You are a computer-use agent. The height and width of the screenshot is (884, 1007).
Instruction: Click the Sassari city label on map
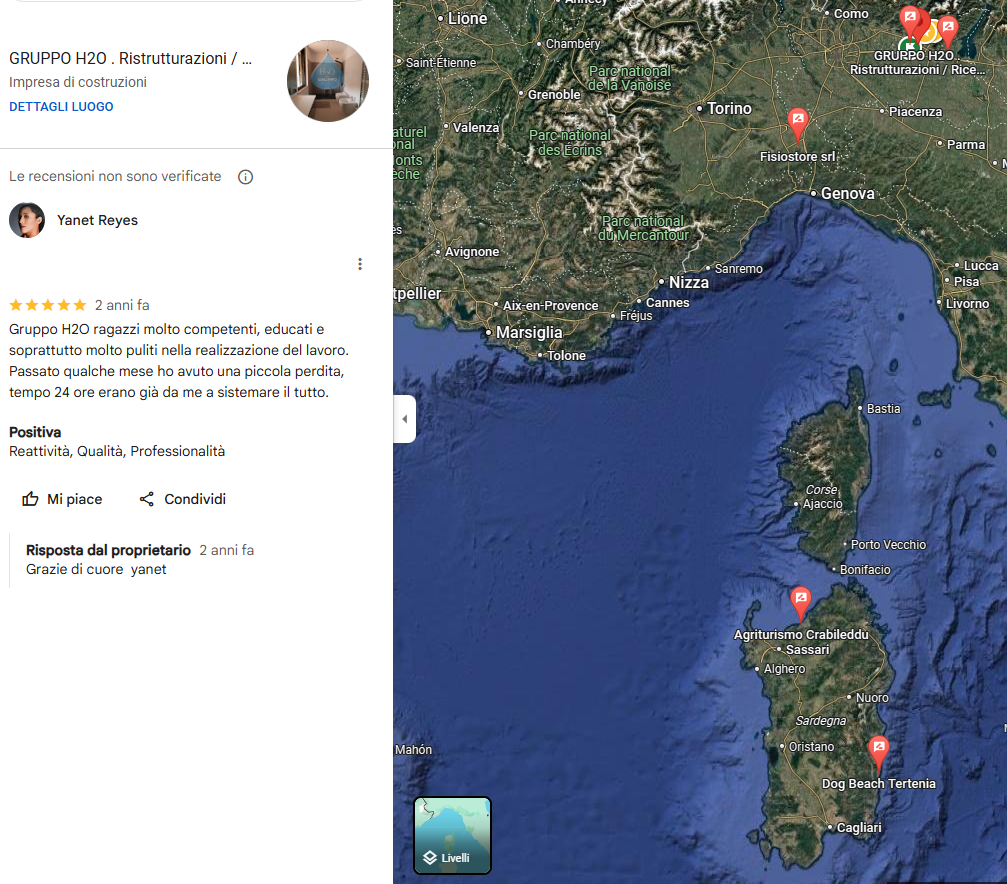tap(807, 650)
